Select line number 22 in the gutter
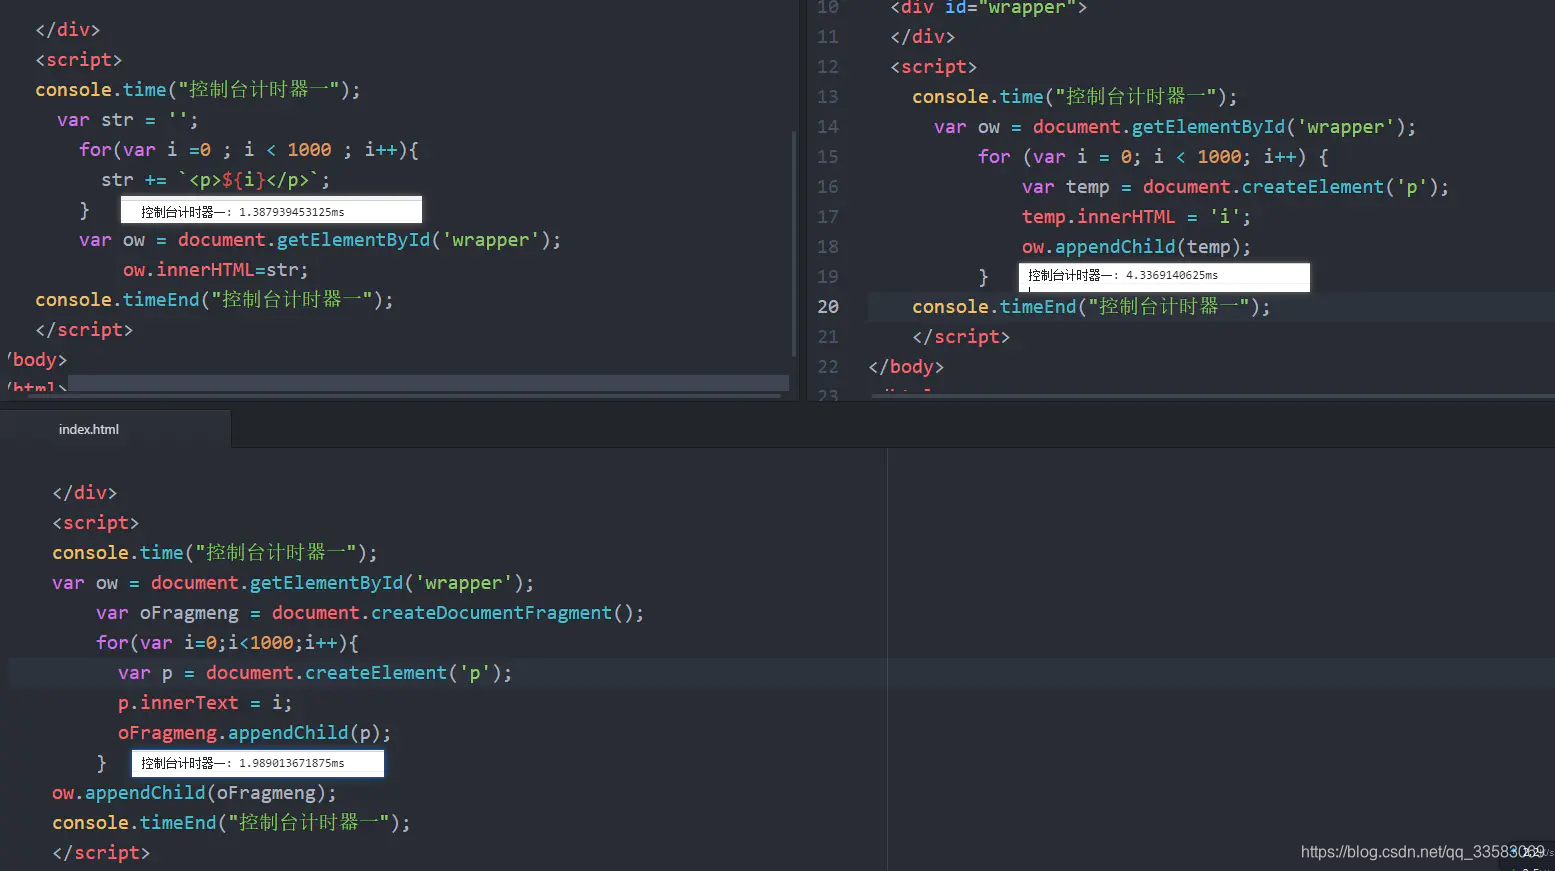 828,367
